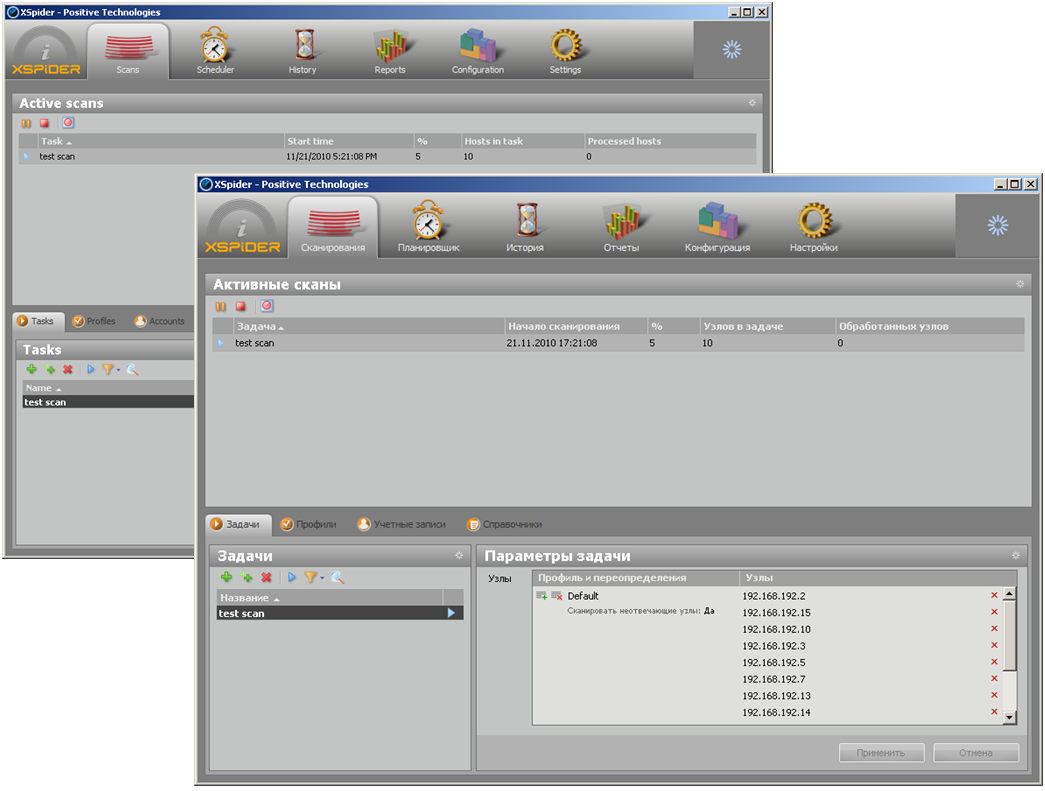1045x791 pixels.
Task: Sort by Узлов в задаче column
Action: (768, 327)
